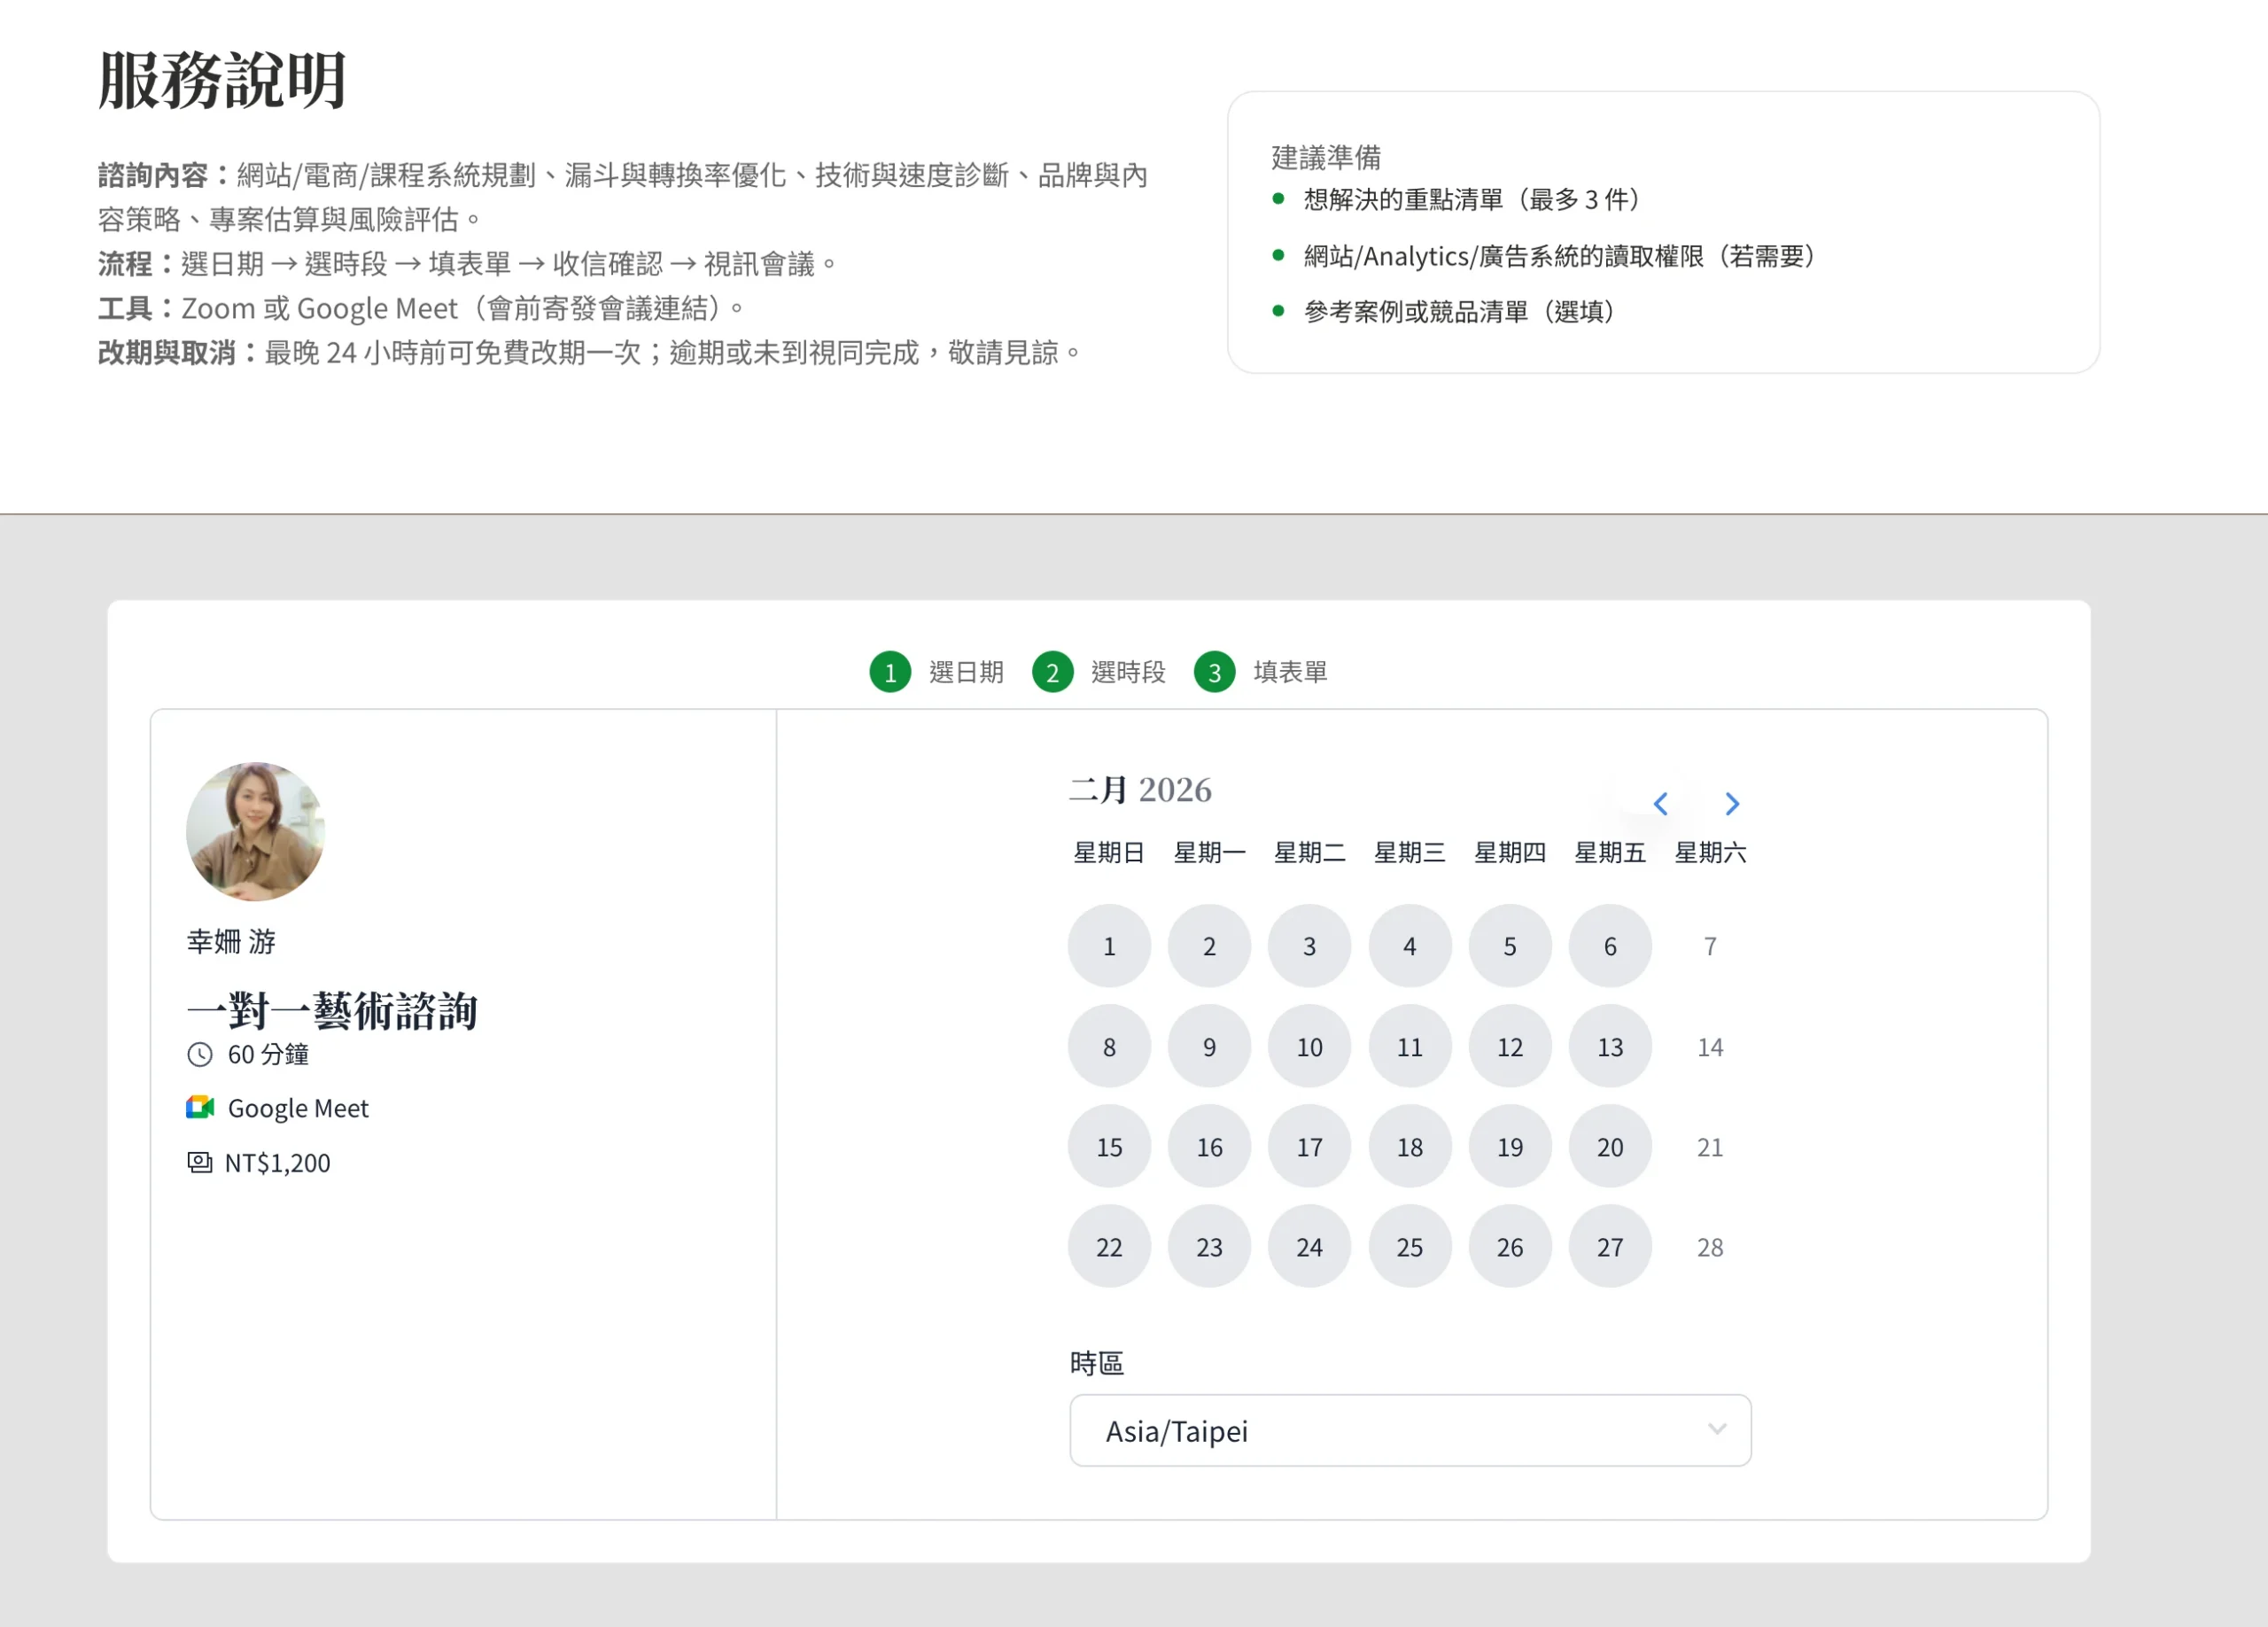
Task: Choose February 18 on the calendar
Action: [1409, 1147]
